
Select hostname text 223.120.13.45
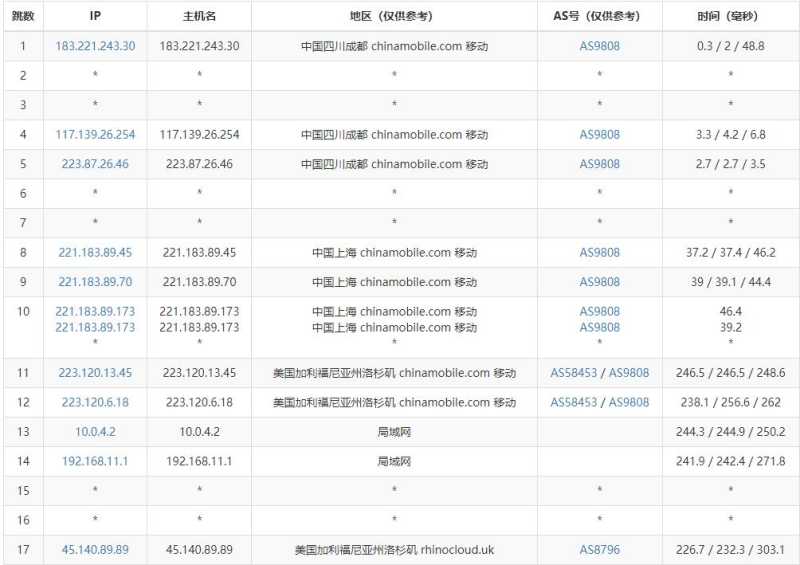[199, 373]
